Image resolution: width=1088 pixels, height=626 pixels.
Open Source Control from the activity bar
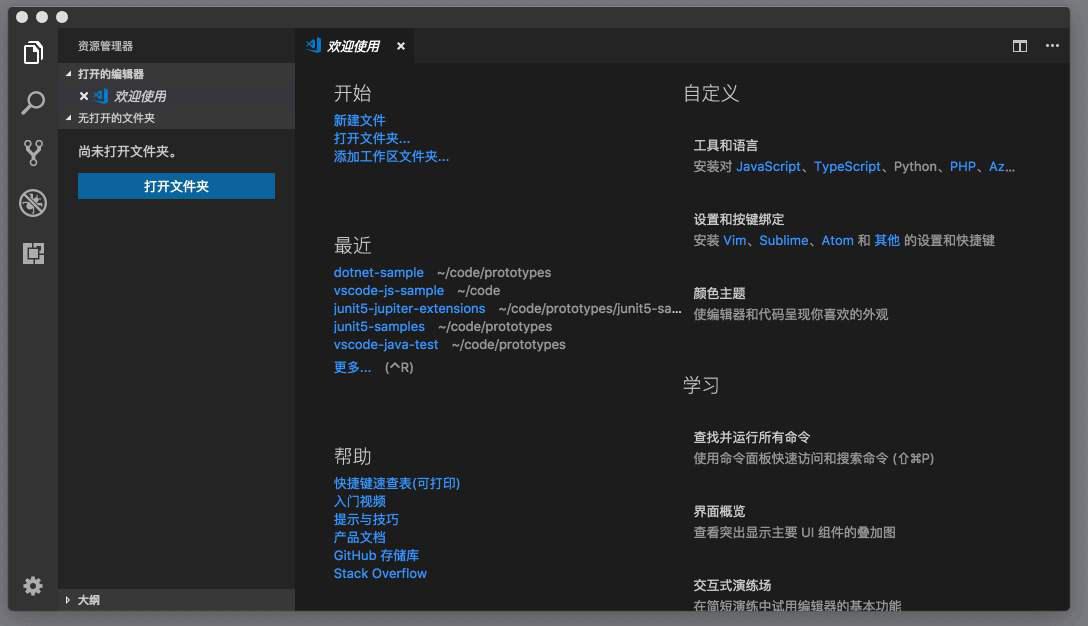click(x=33, y=152)
